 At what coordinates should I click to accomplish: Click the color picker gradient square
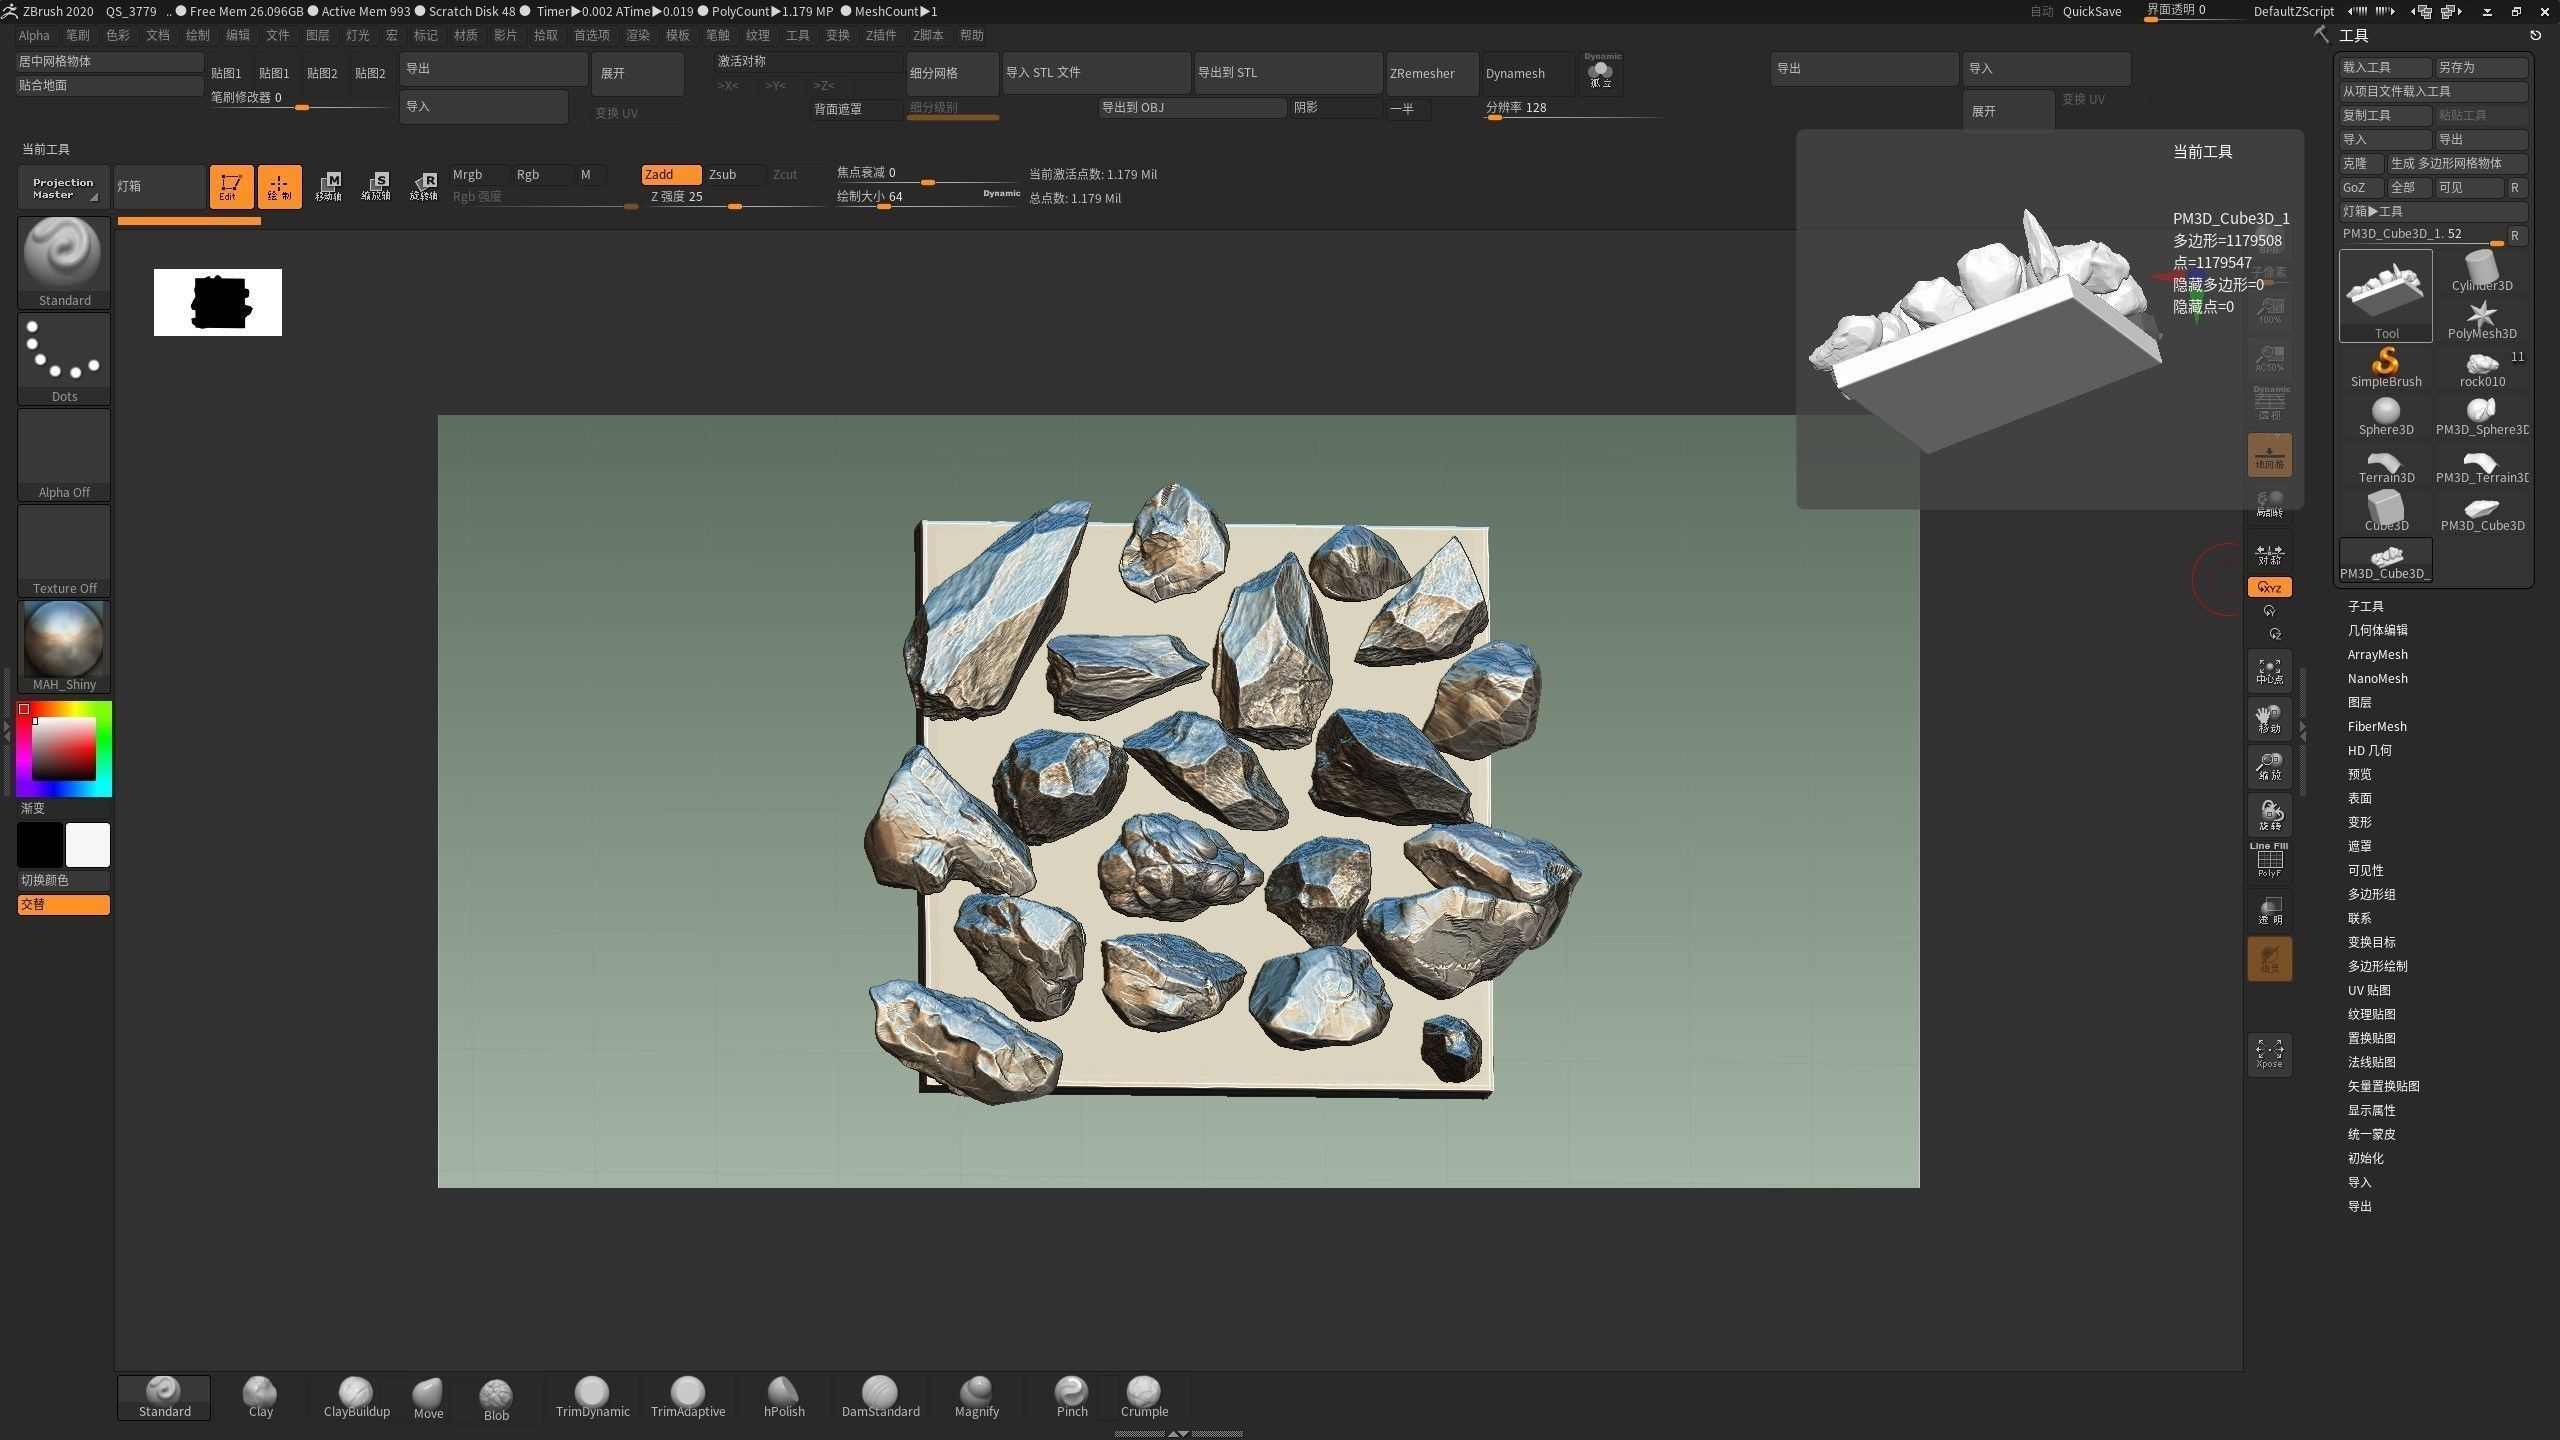63,748
